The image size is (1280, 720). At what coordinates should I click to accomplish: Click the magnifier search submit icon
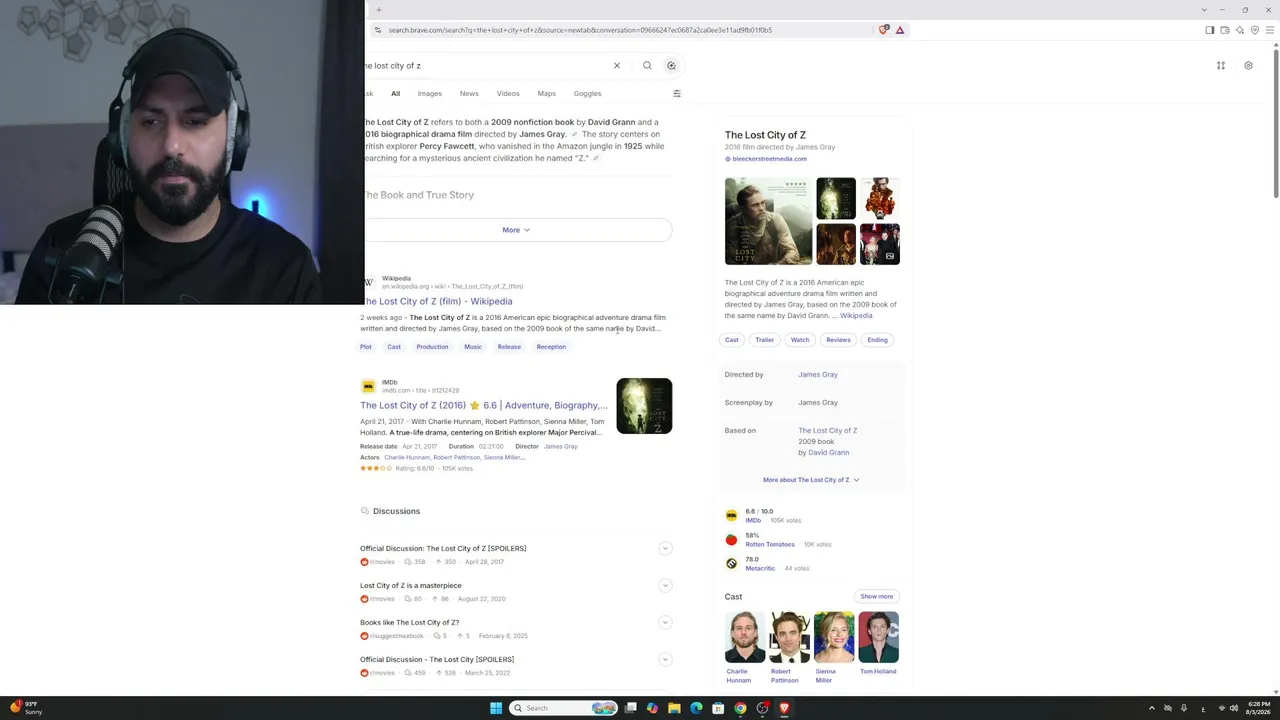click(x=647, y=66)
